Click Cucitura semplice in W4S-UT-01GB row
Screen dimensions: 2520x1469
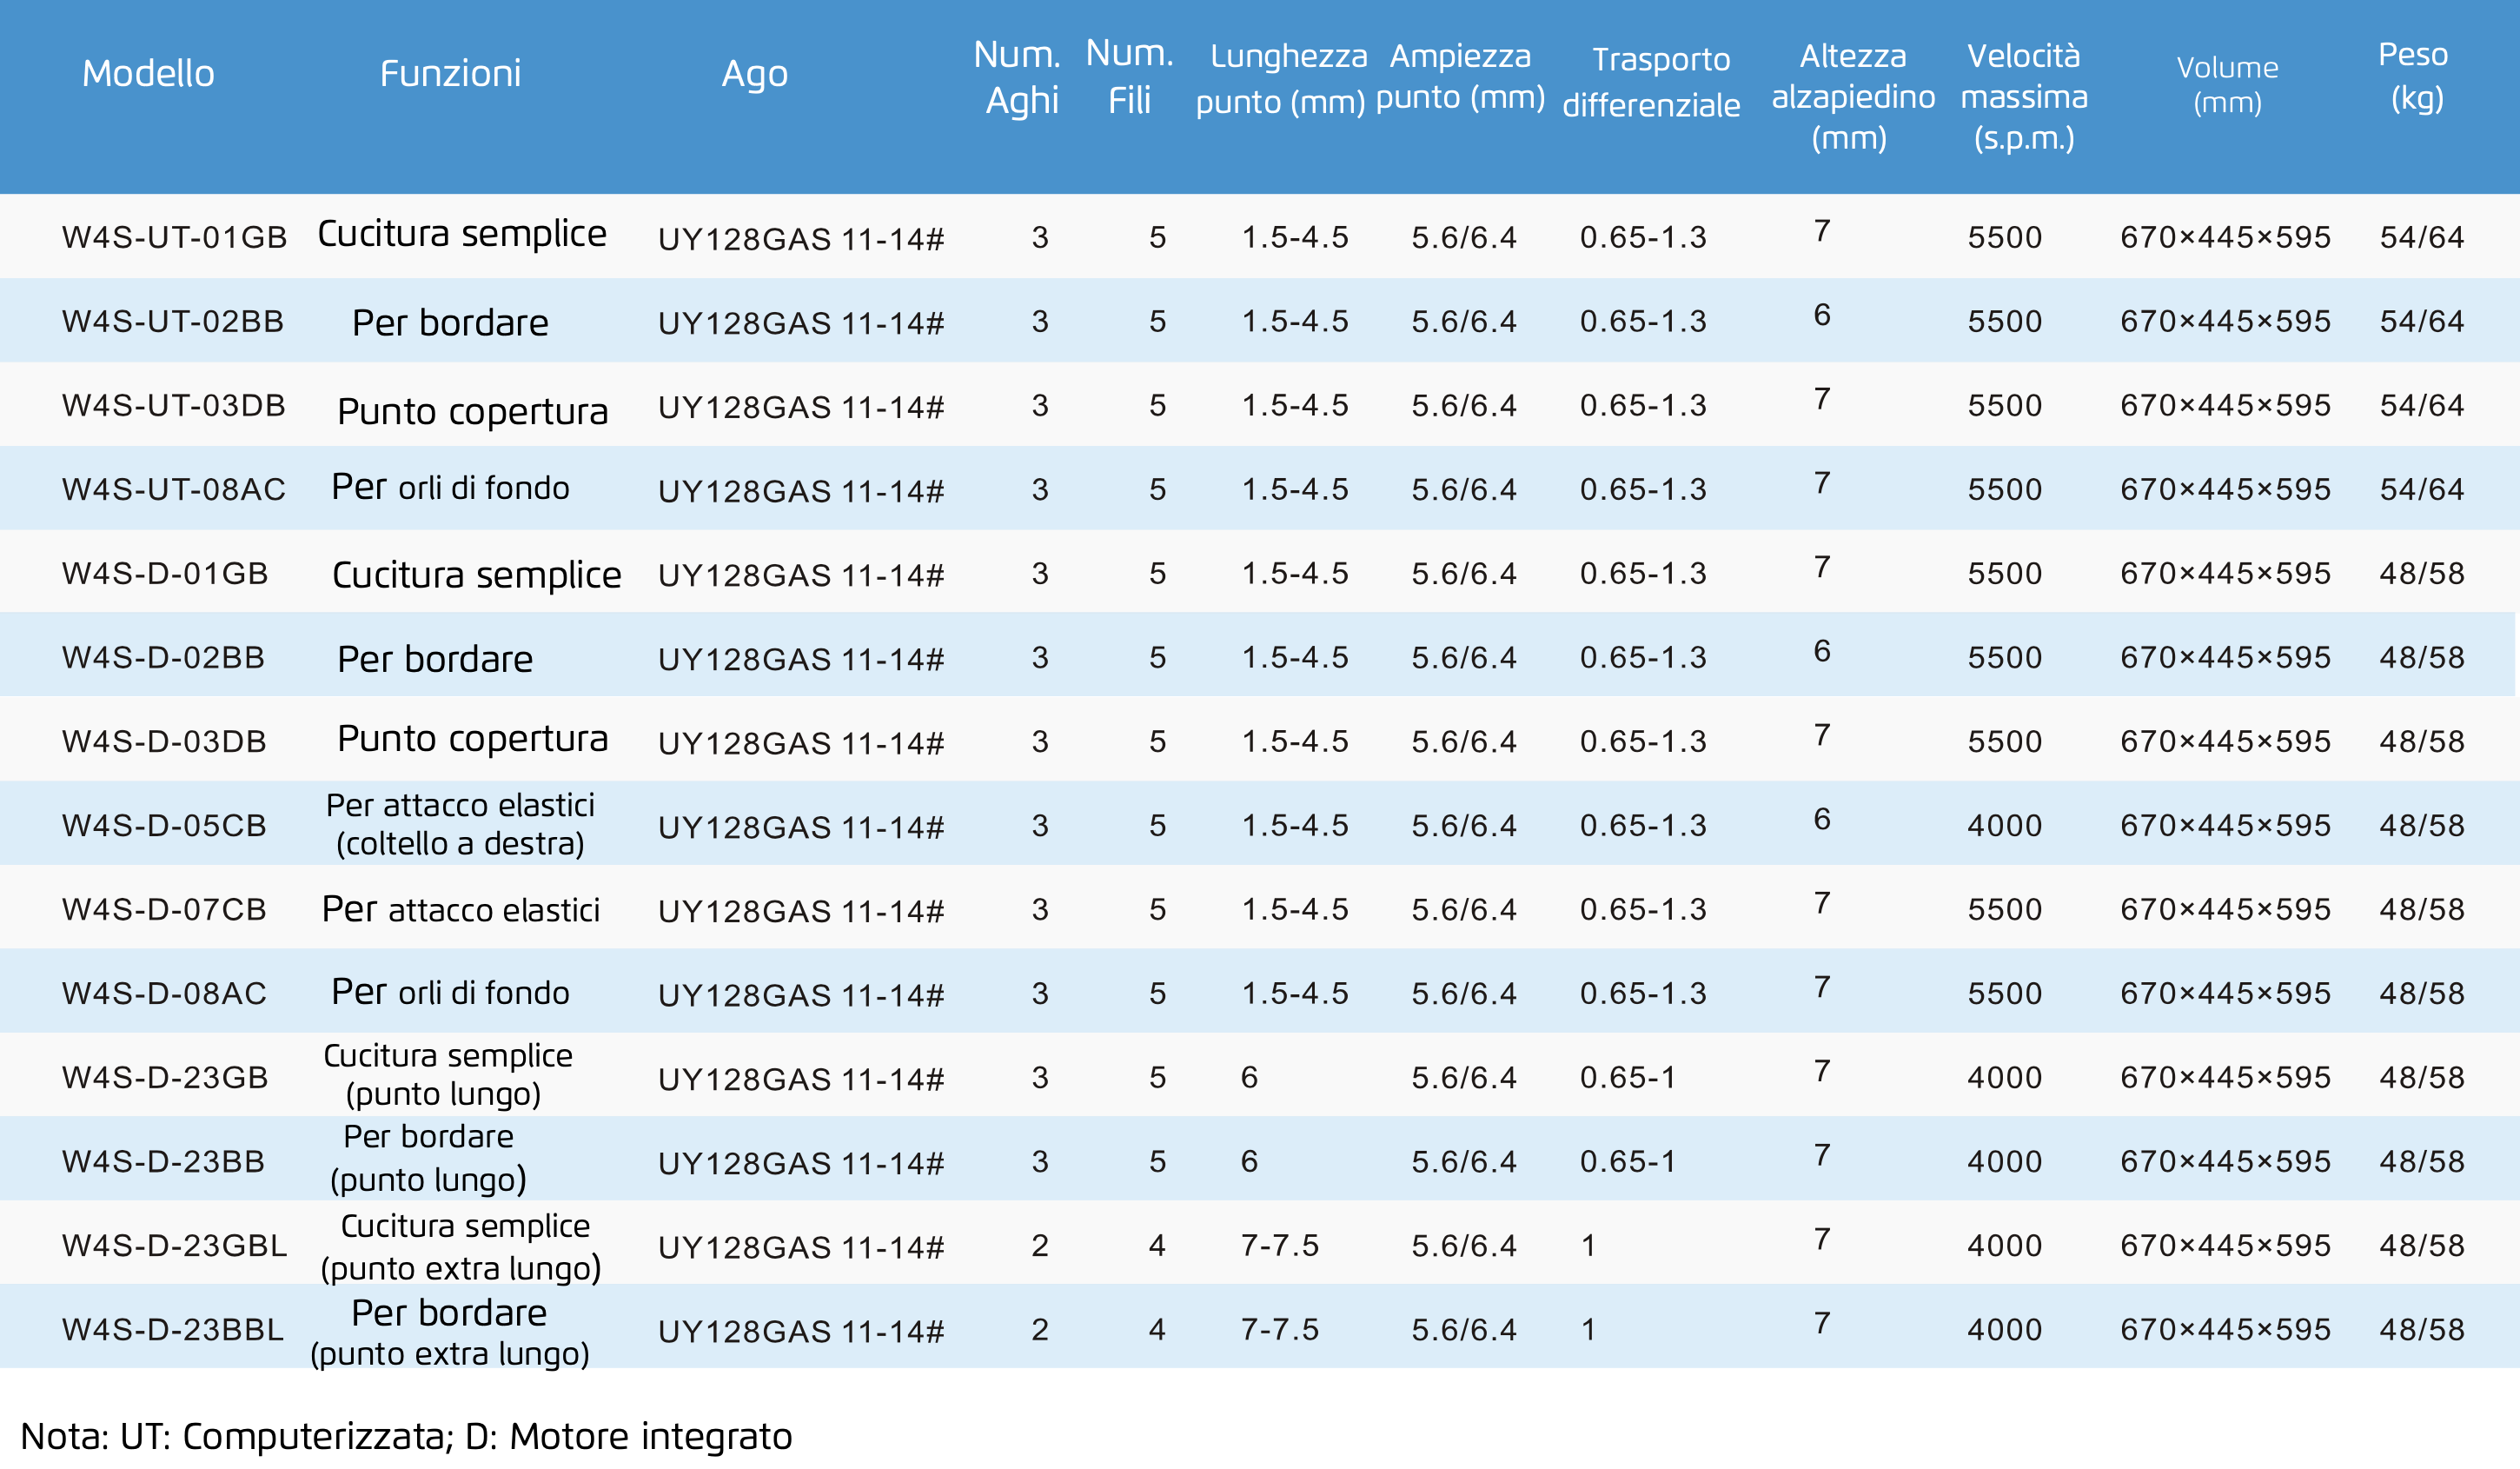462,234
